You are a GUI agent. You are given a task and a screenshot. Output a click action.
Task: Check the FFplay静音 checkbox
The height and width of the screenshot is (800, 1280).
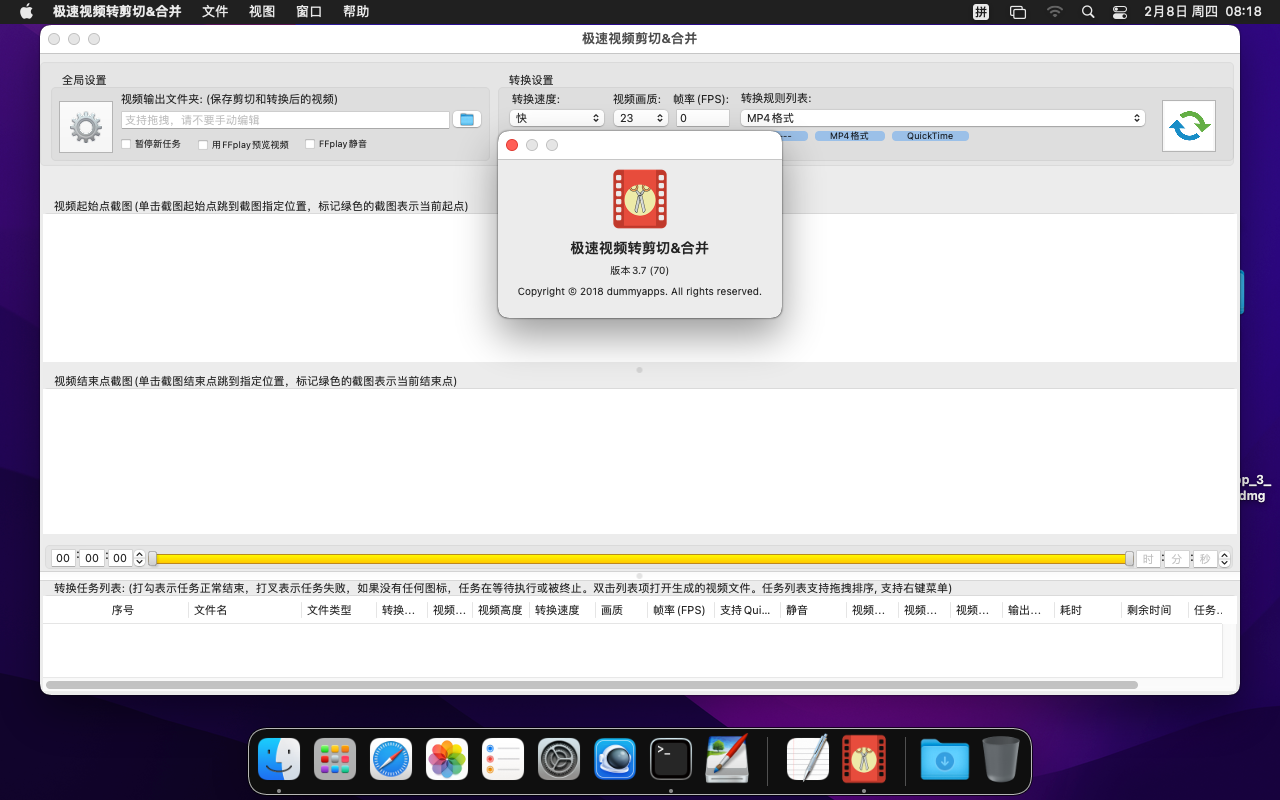310,144
